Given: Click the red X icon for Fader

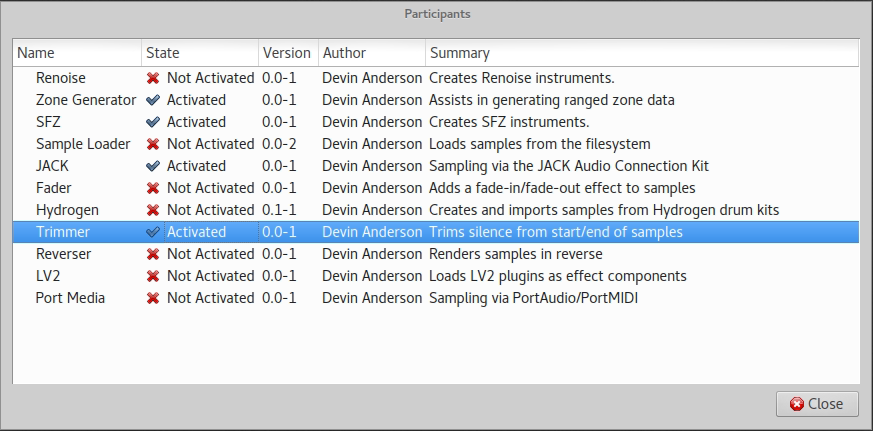Looking at the screenshot, I should coord(153,188).
